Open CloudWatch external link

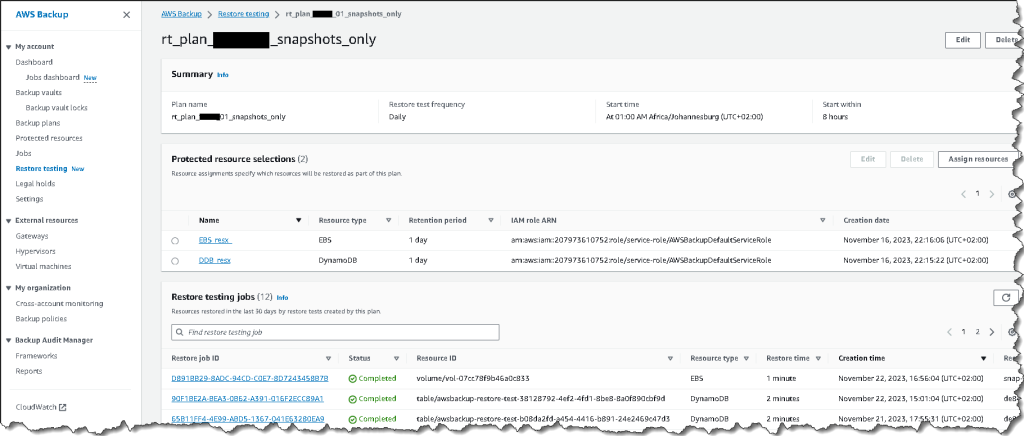pyautogui.click(x=40, y=407)
